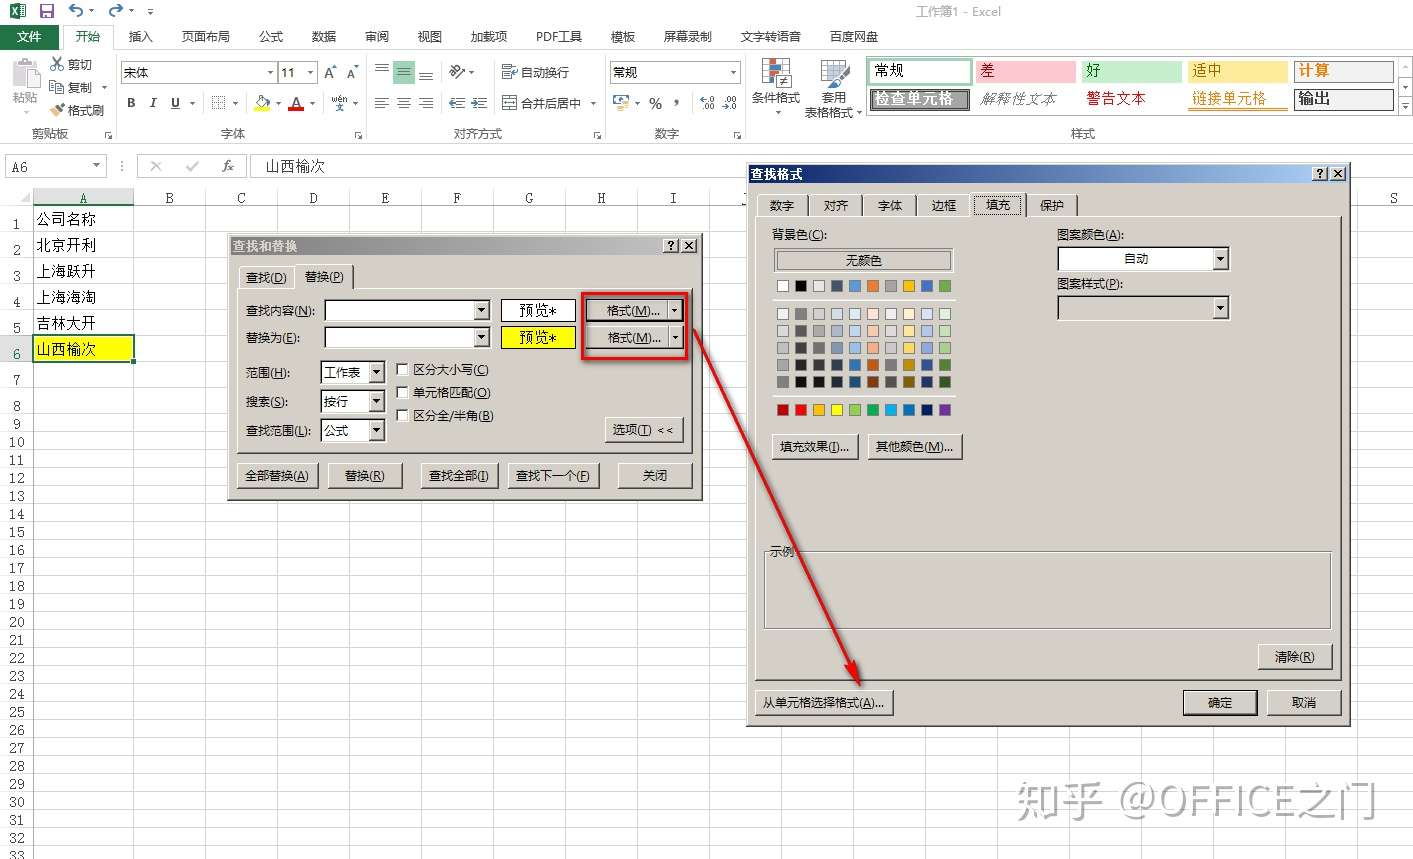Viewport: 1413px width, 859px height.
Task: Decrease font size with smaller A icon
Action: (x=352, y=72)
